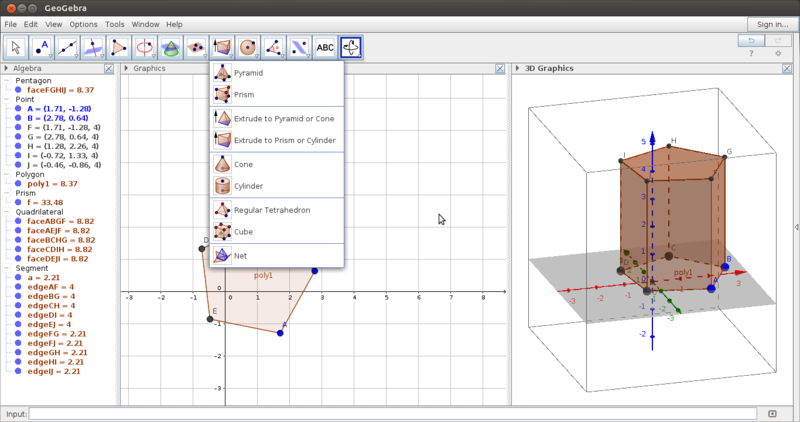Viewport: 800px width, 422px height.
Task: Open the Extrude to Prism toolbar tool
Action: pos(222,47)
